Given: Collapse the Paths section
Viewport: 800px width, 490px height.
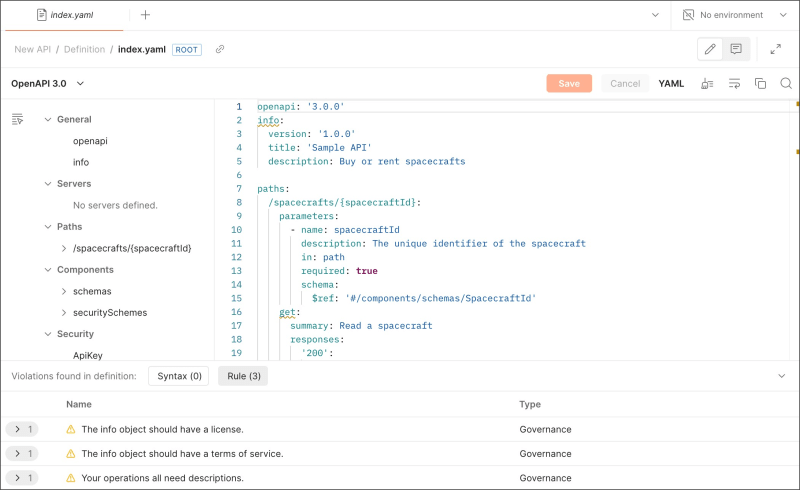Looking at the screenshot, I should 48,227.
